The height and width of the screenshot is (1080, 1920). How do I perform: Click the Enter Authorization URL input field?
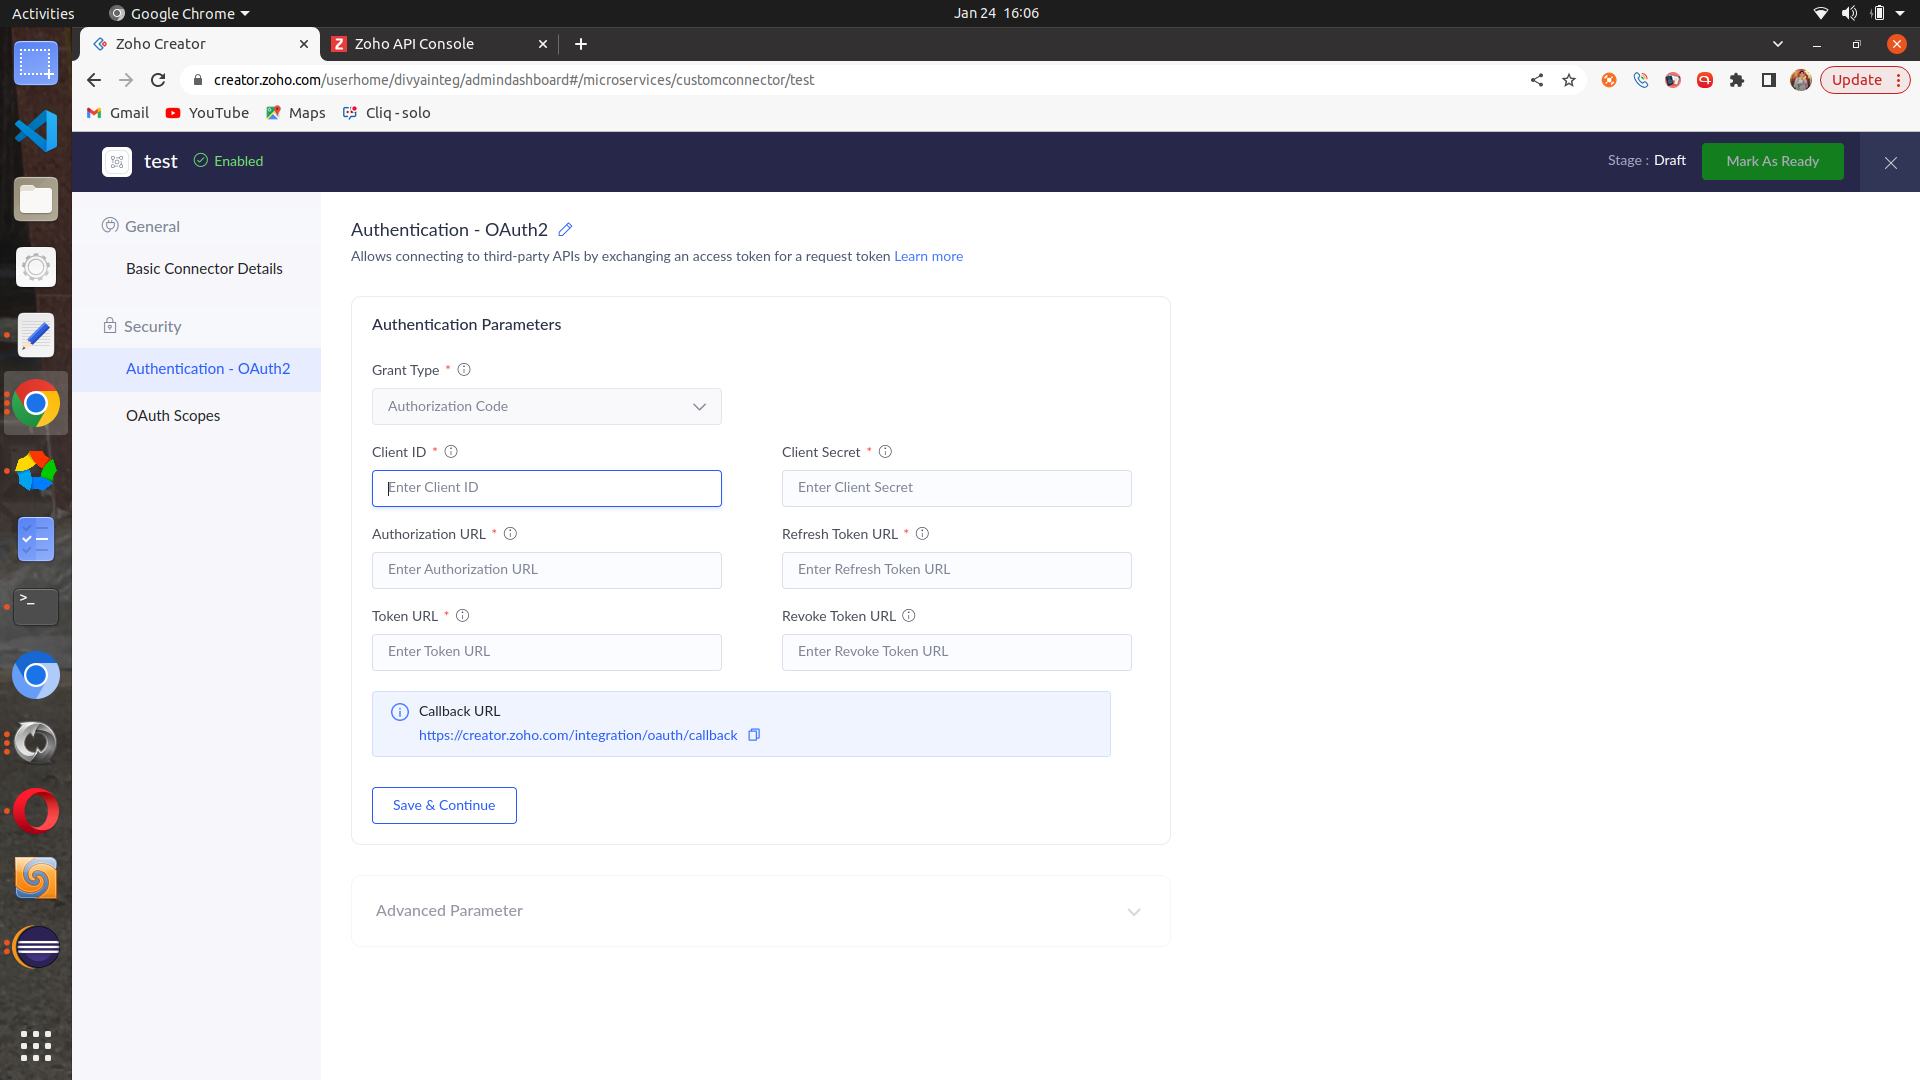[546, 570]
